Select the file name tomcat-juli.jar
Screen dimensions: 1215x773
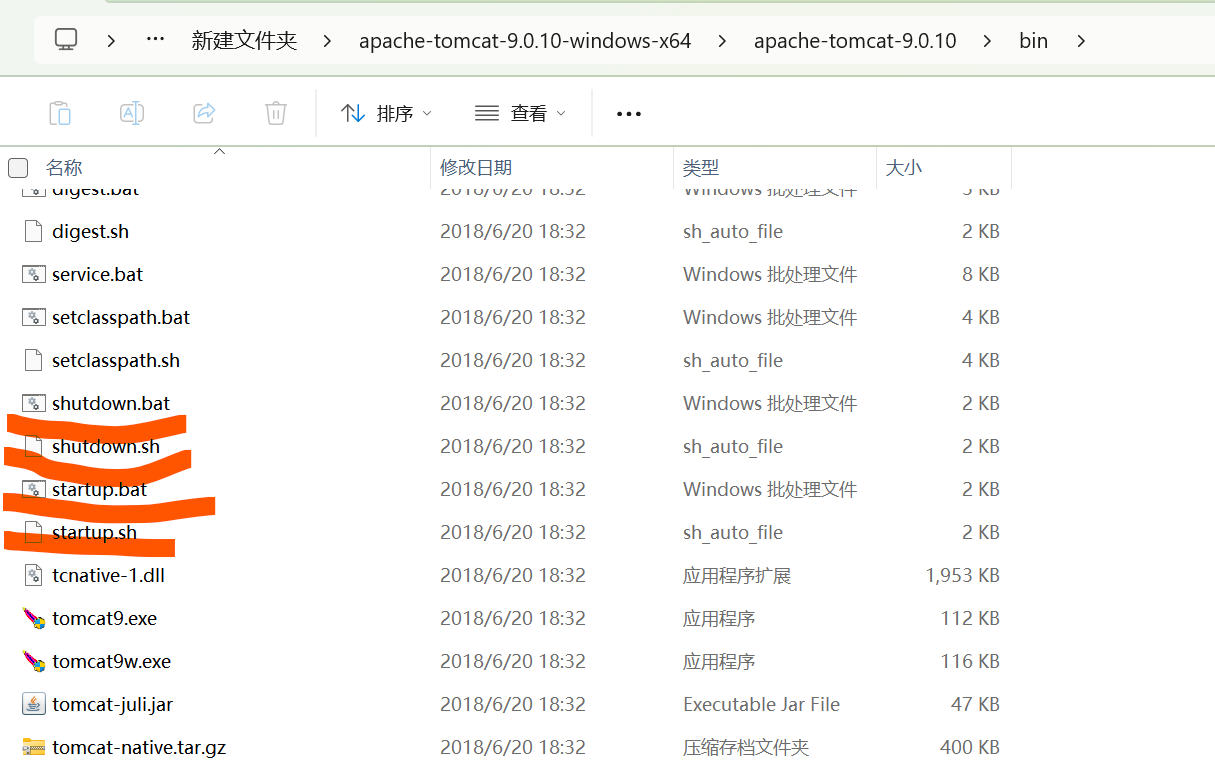pyautogui.click(x=113, y=704)
